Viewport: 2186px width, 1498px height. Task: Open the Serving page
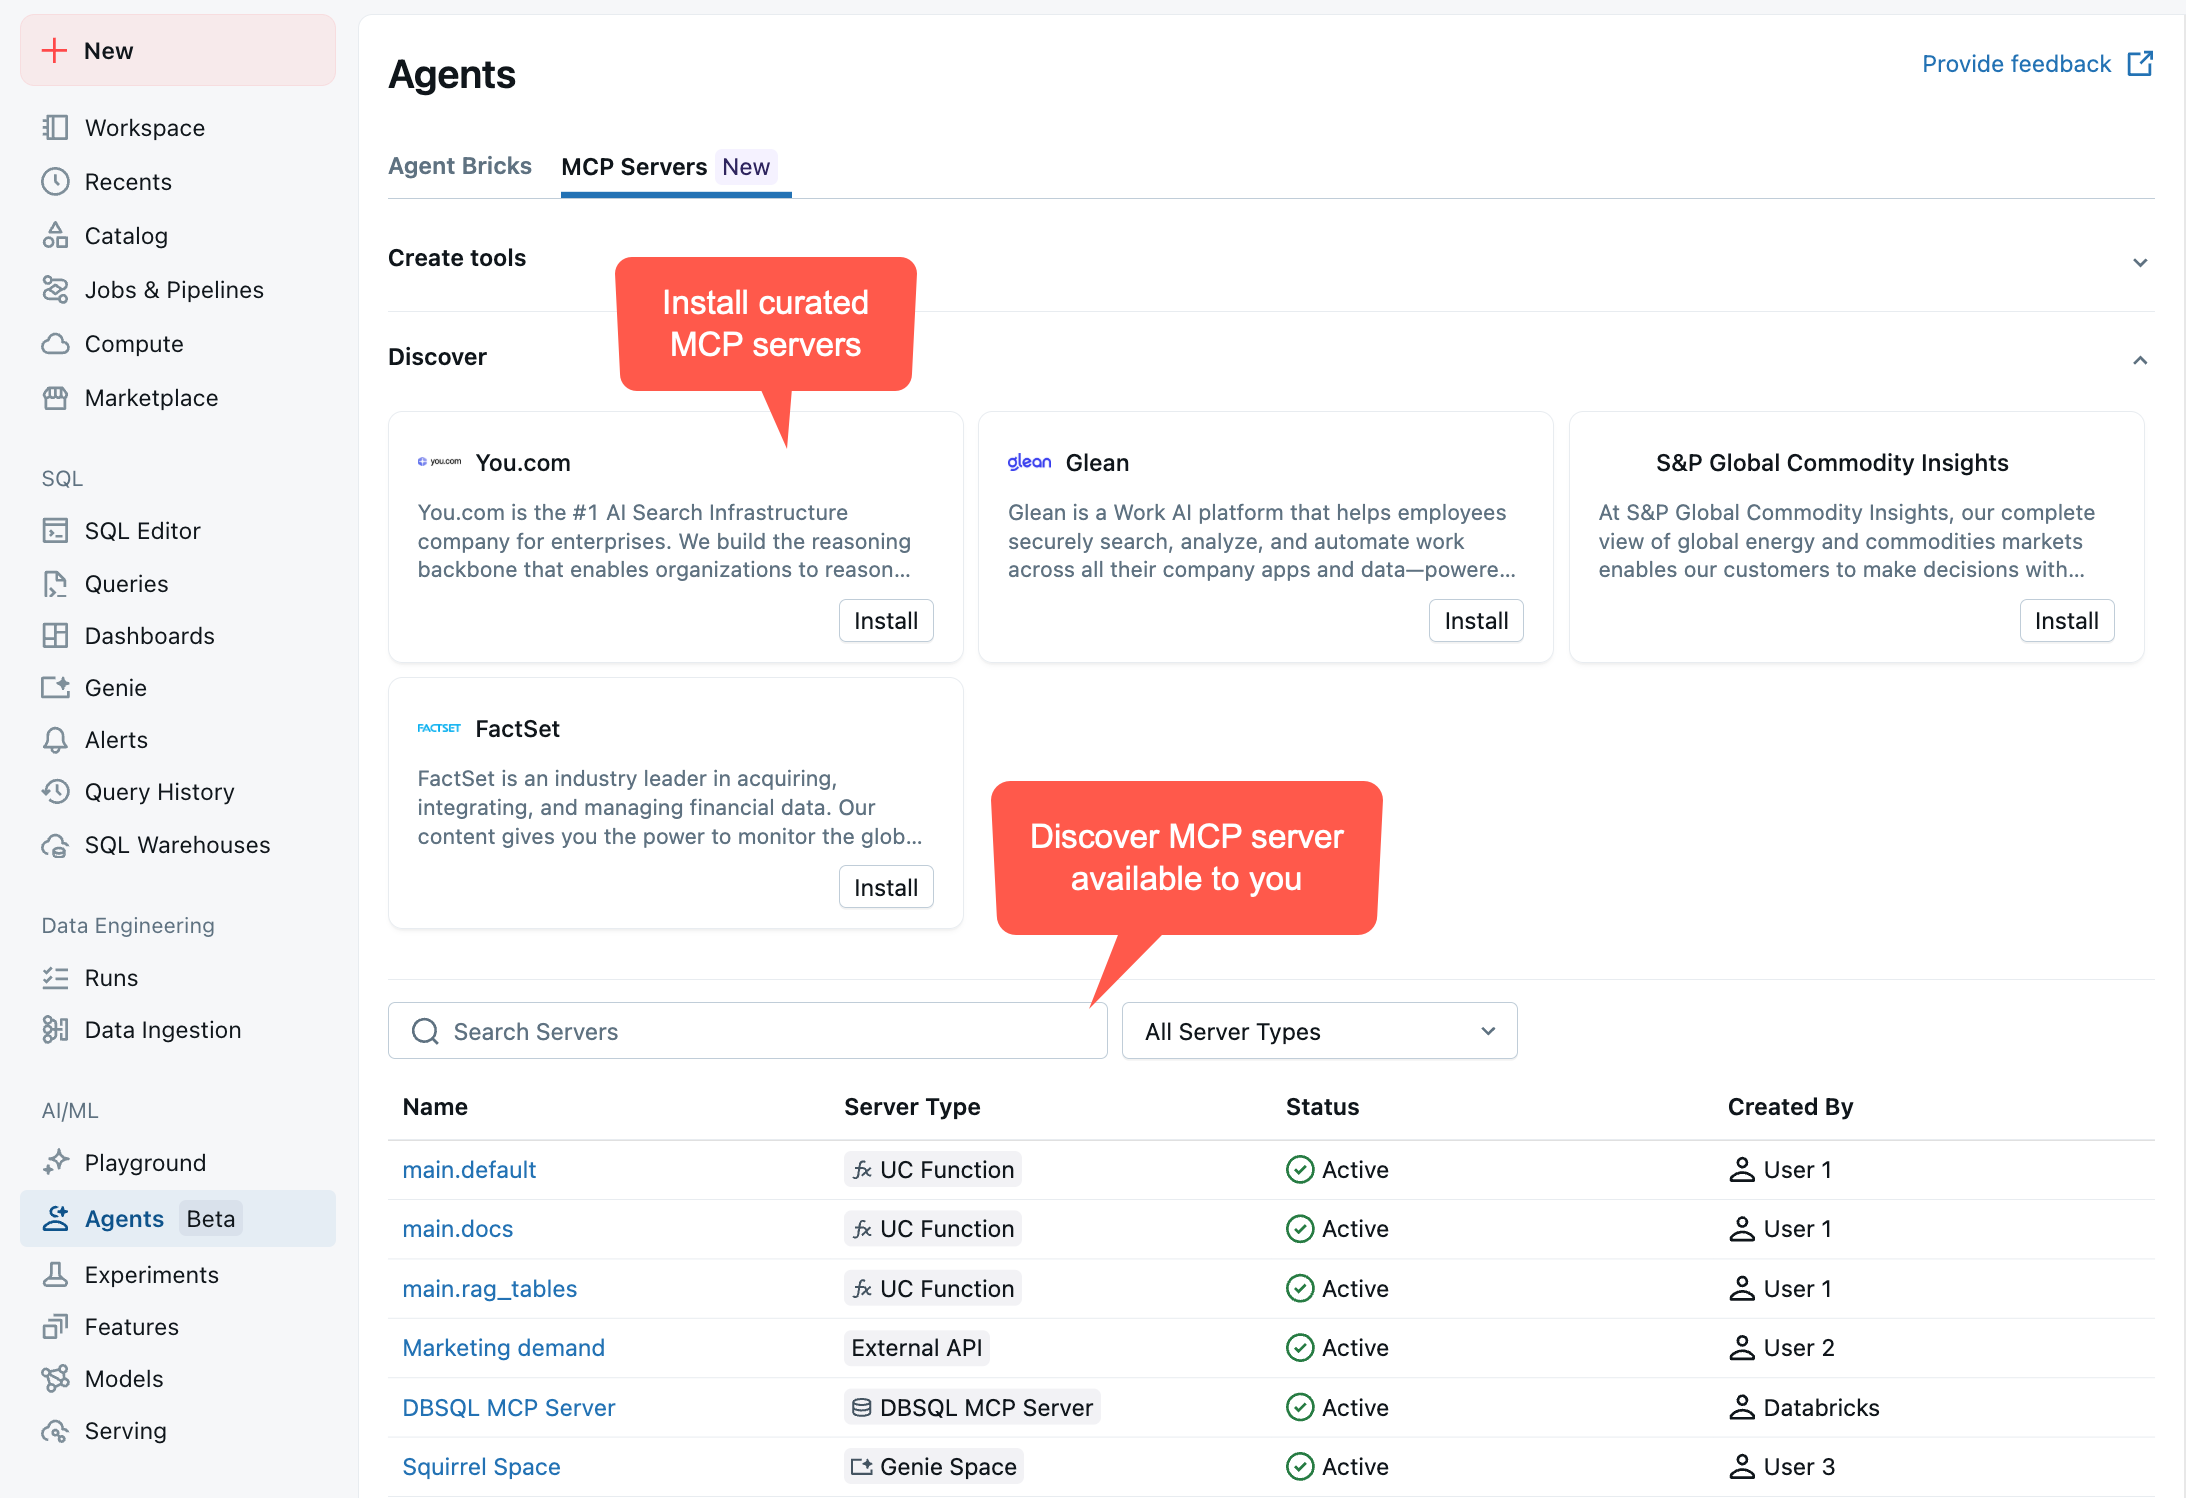coord(125,1430)
